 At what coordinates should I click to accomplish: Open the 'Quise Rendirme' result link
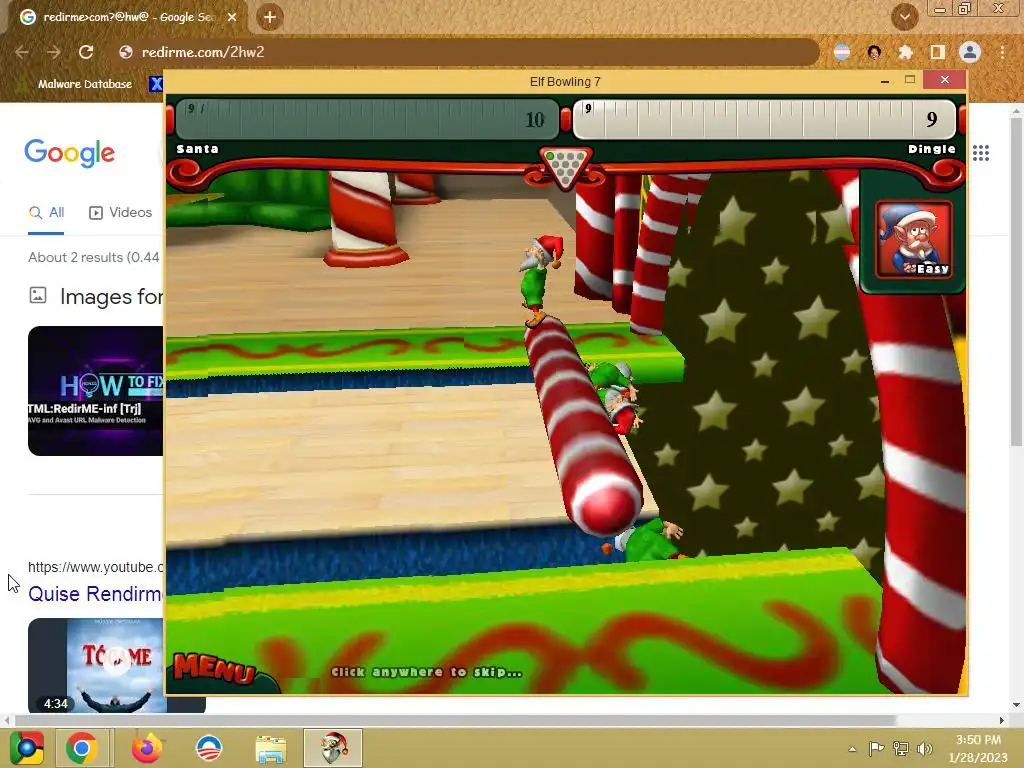tap(95, 594)
